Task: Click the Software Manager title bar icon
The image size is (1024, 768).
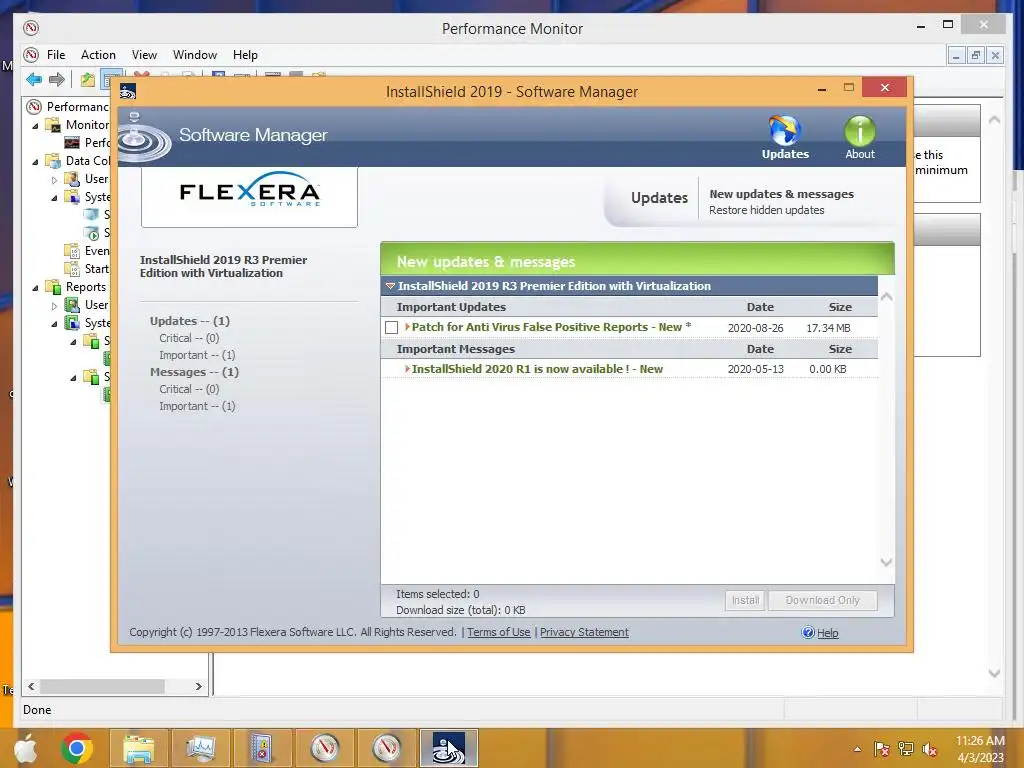Action: [x=128, y=91]
